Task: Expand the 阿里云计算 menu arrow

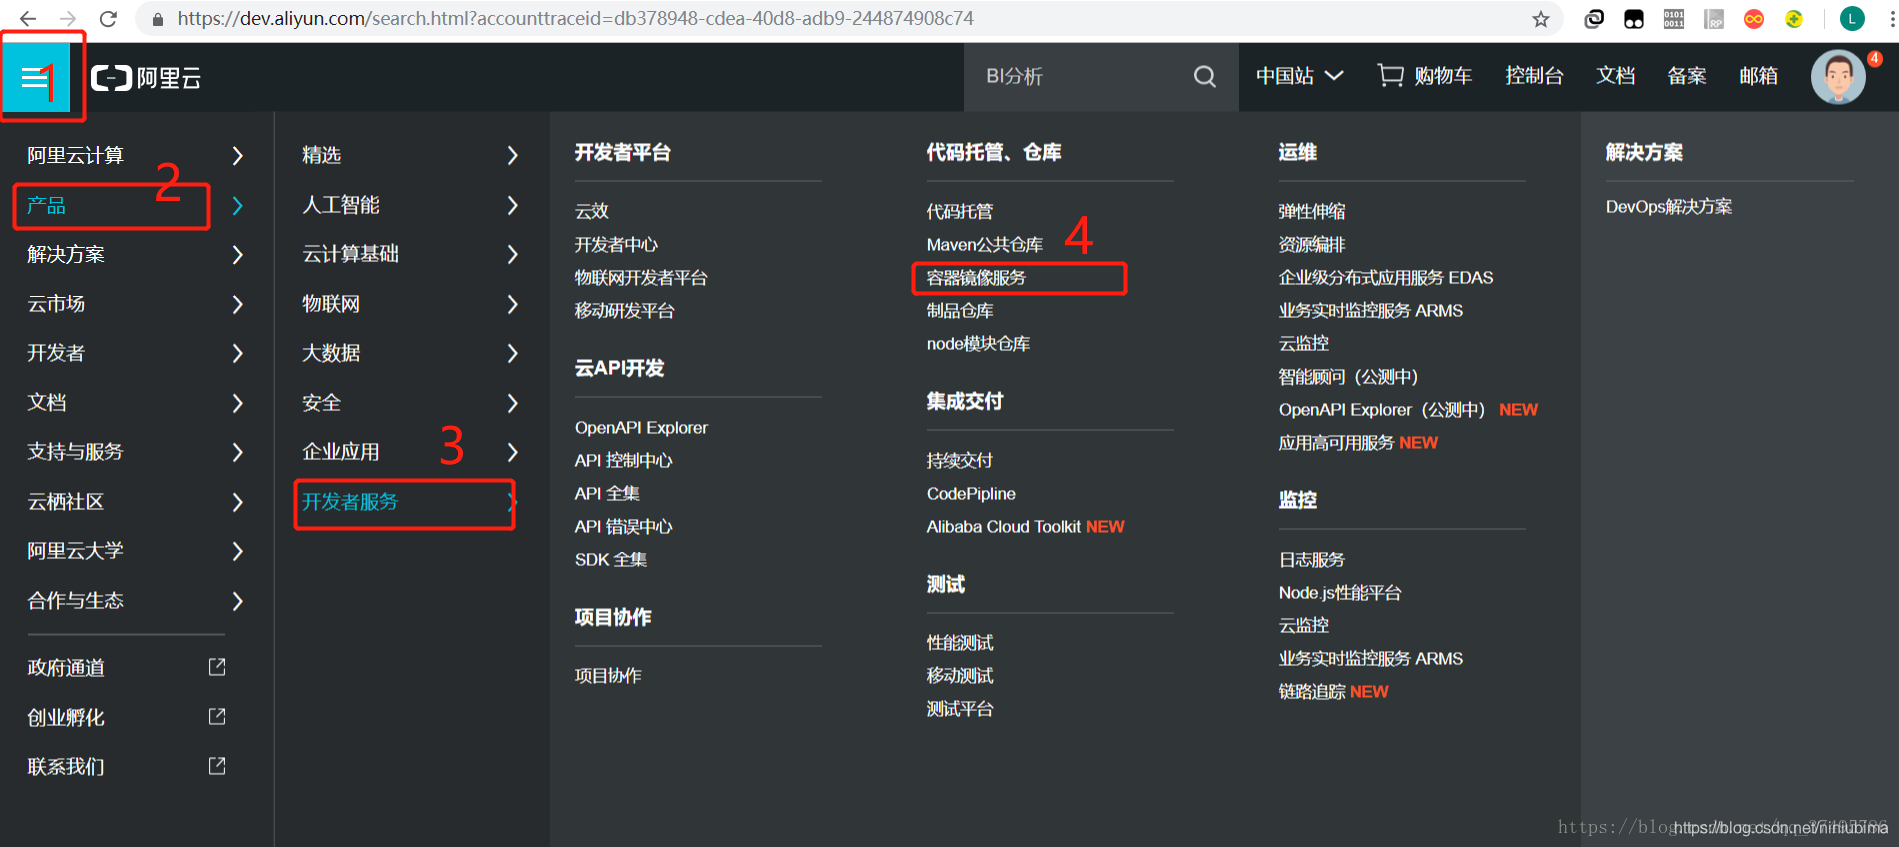Action: pyautogui.click(x=237, y=155)
